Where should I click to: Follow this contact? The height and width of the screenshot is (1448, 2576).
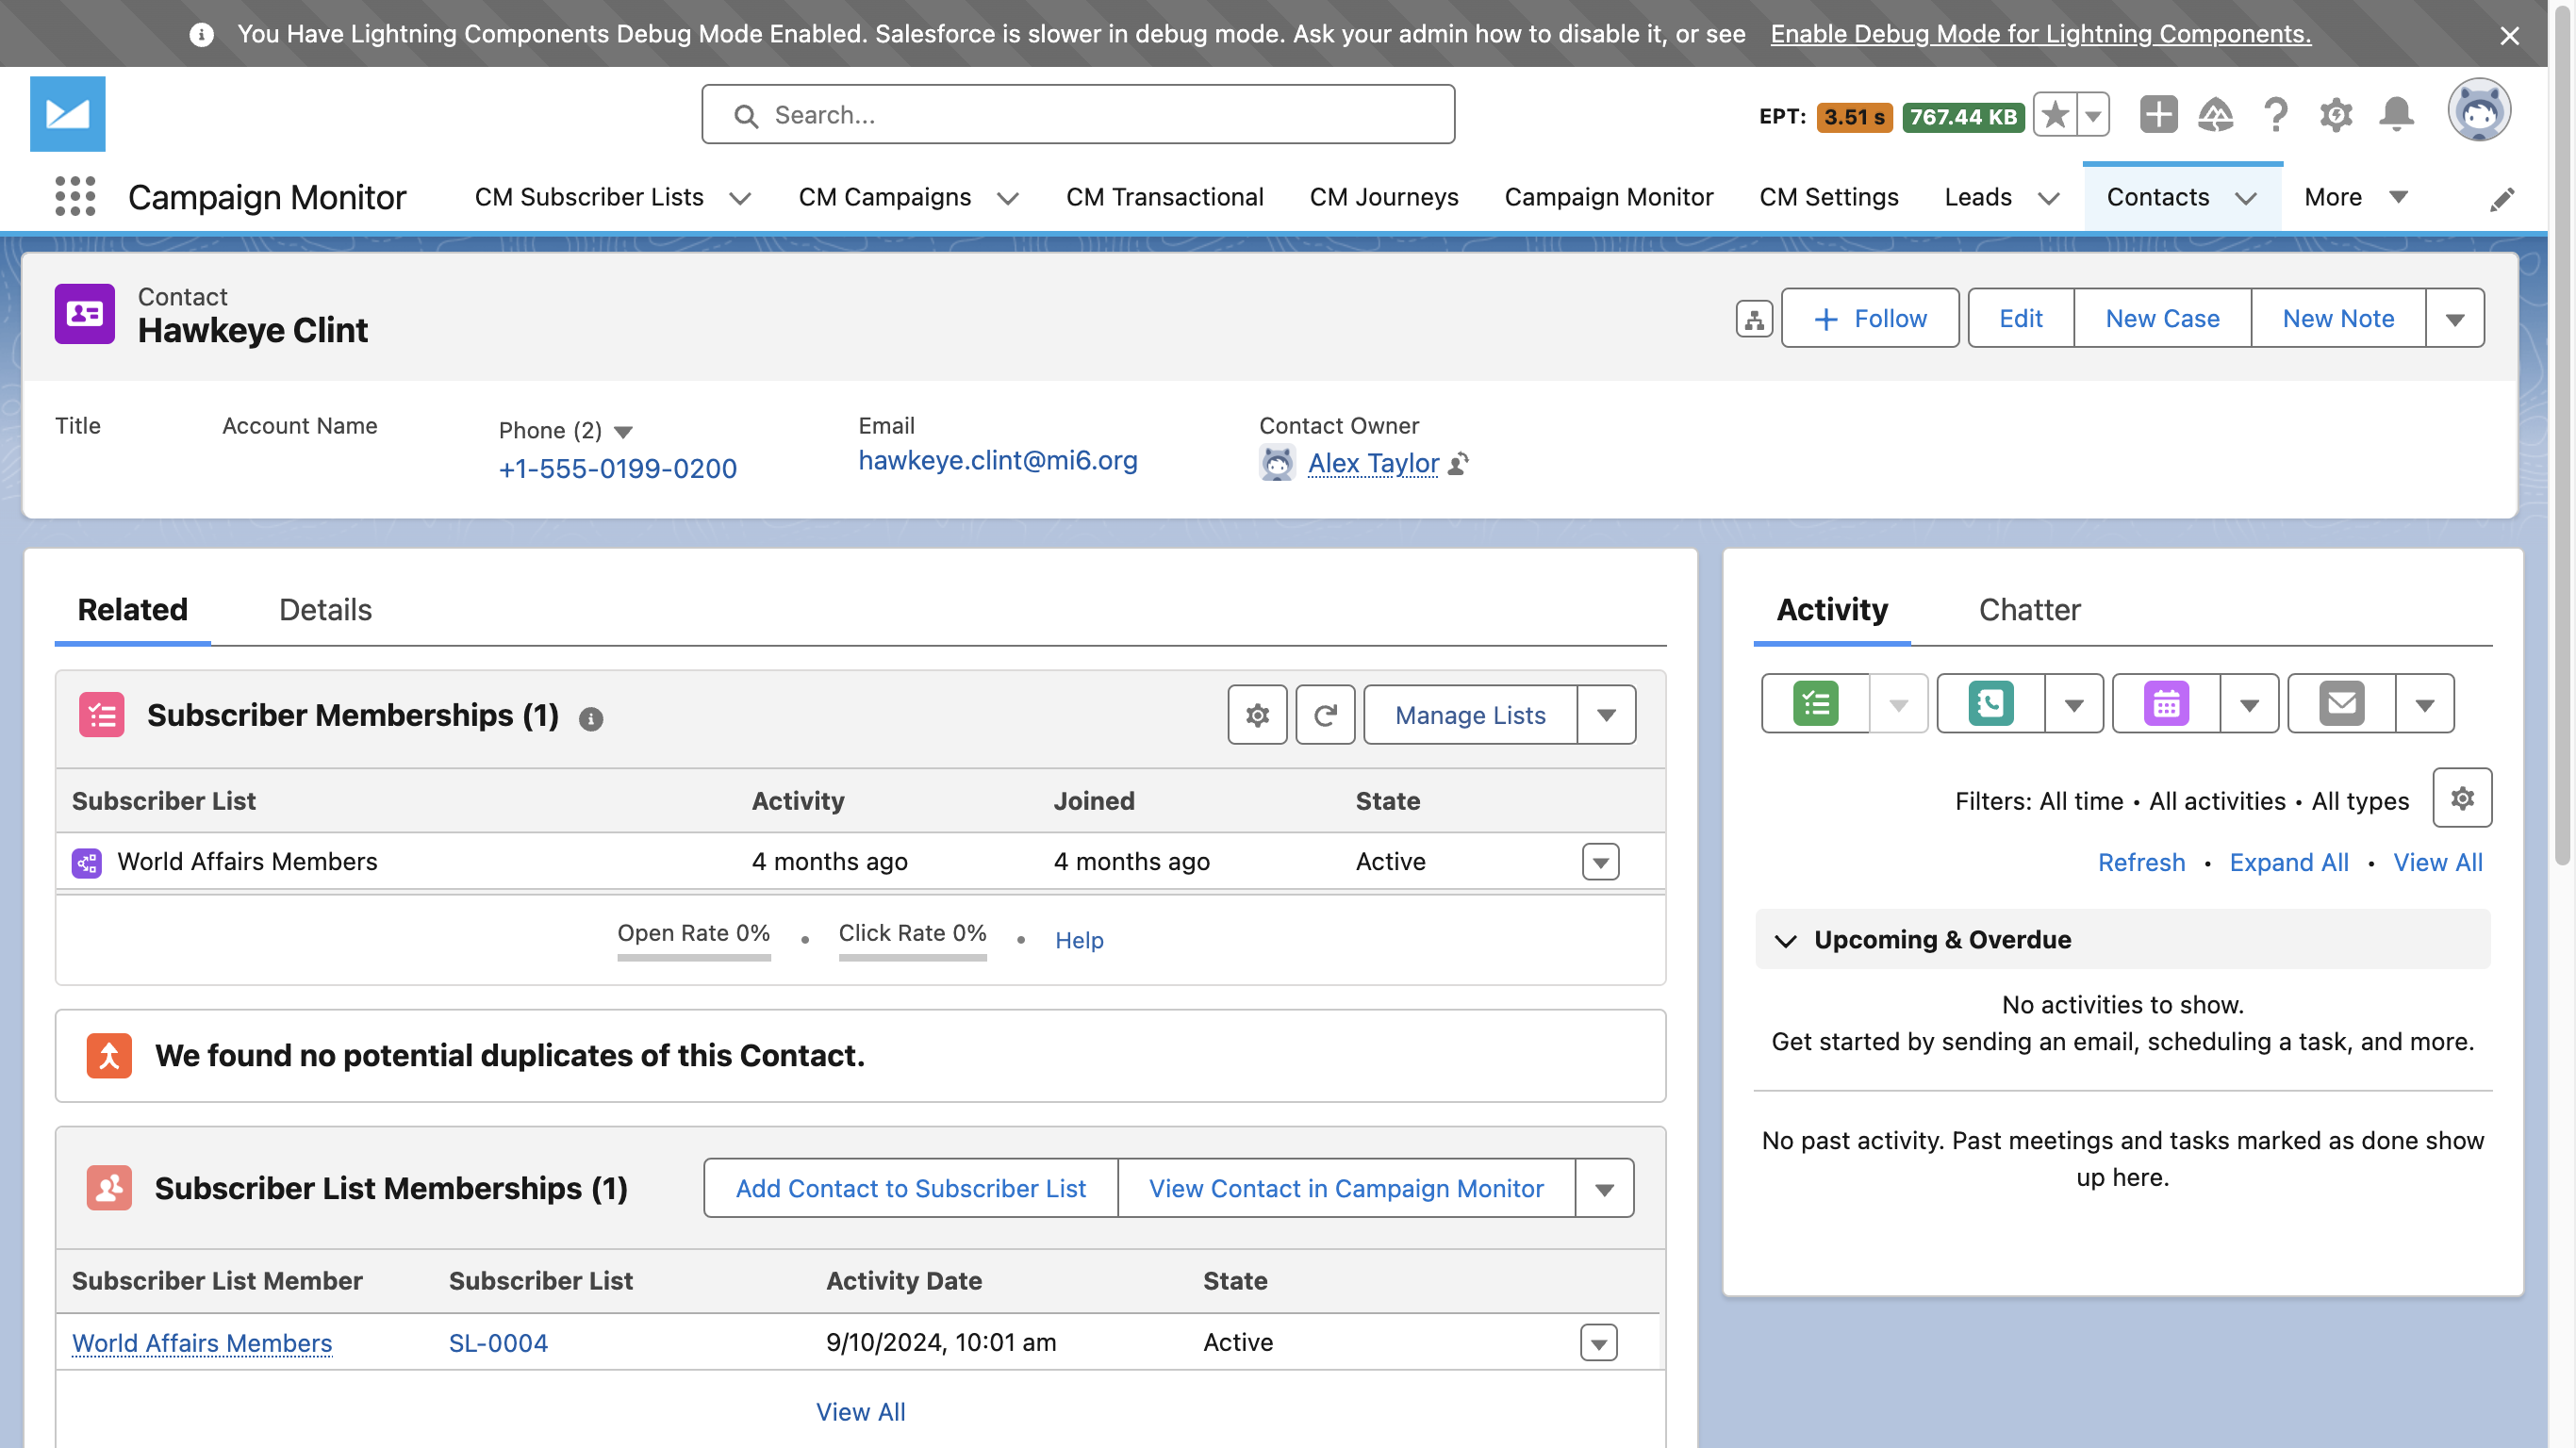(x=1870, y=319)
